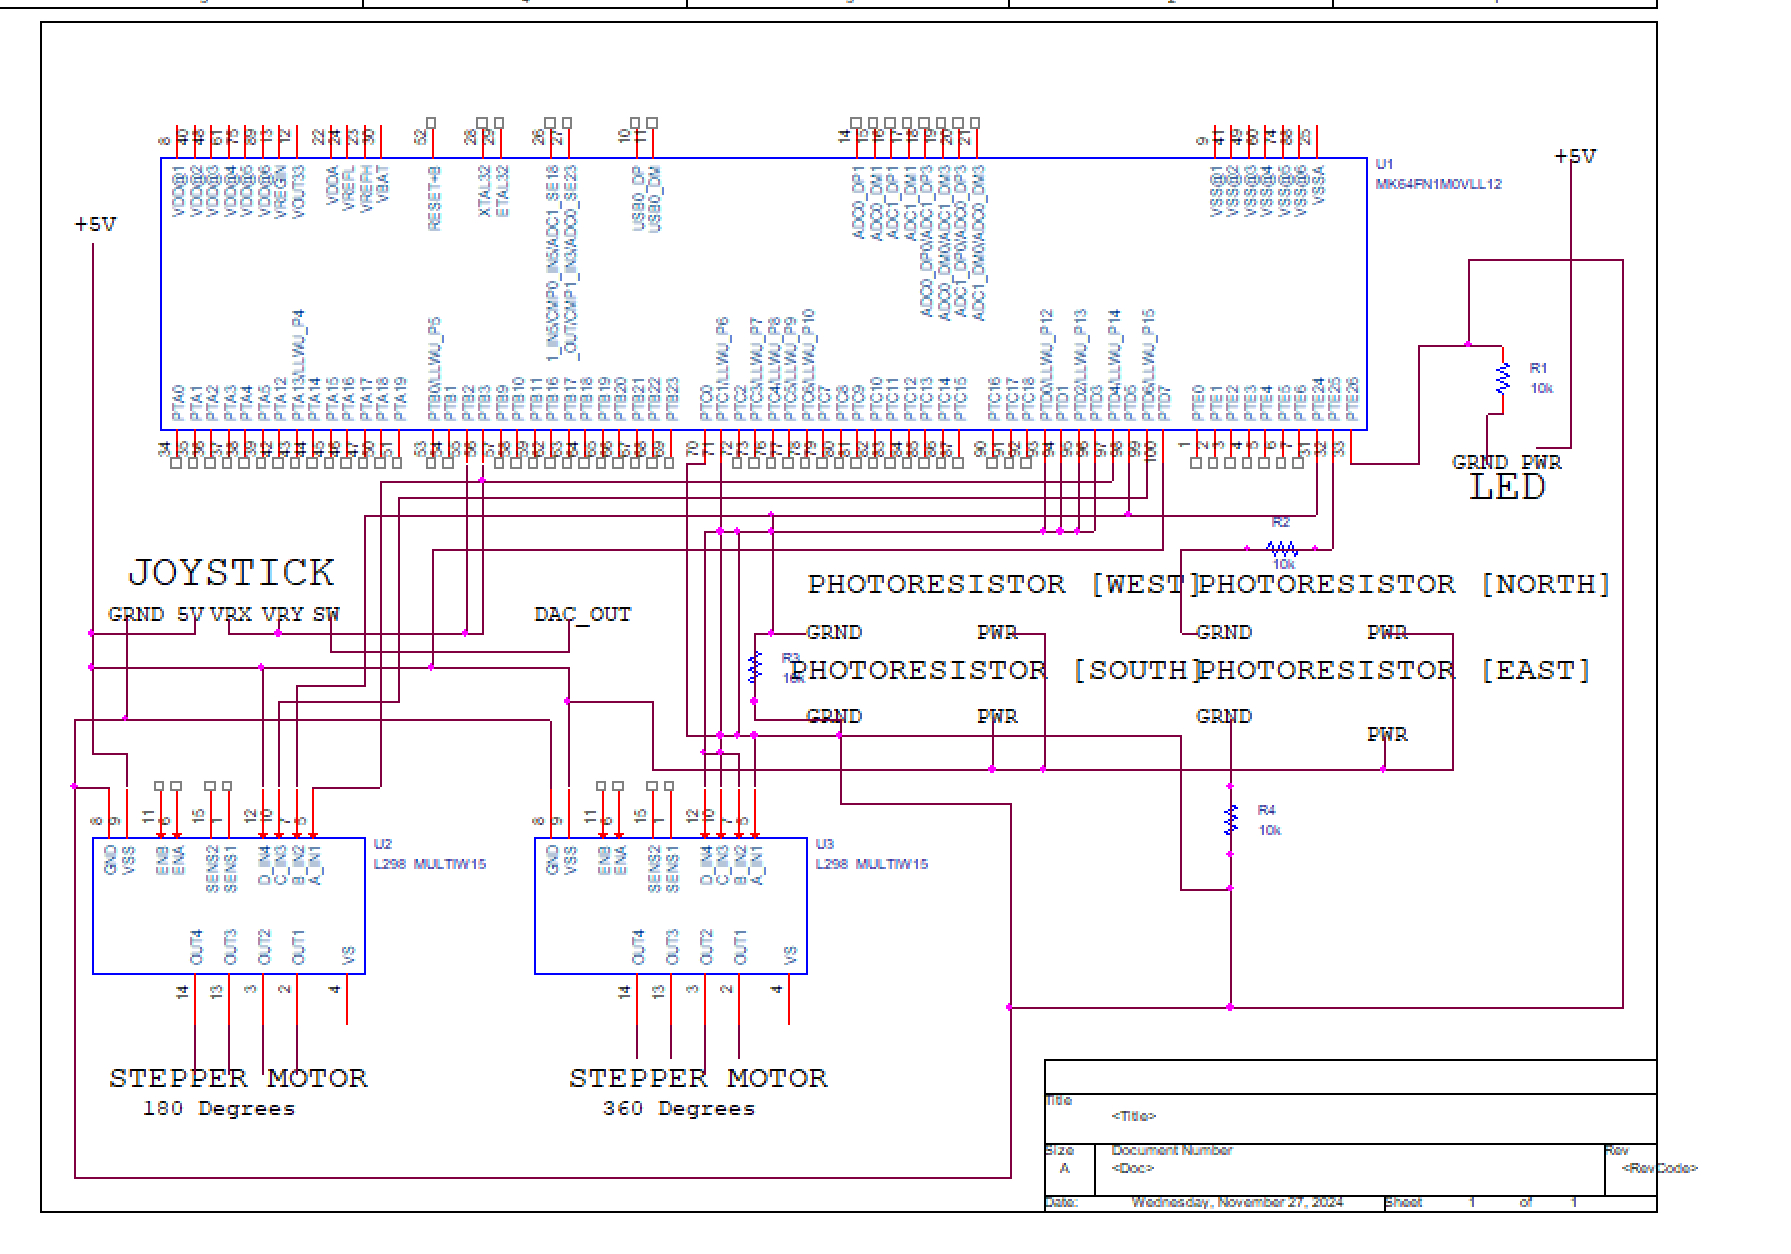Image resolution: width=1791 pixels, height=1254 pixels.
Task: Click the <RevCode> field
Action: [x=1660, y=1168]
